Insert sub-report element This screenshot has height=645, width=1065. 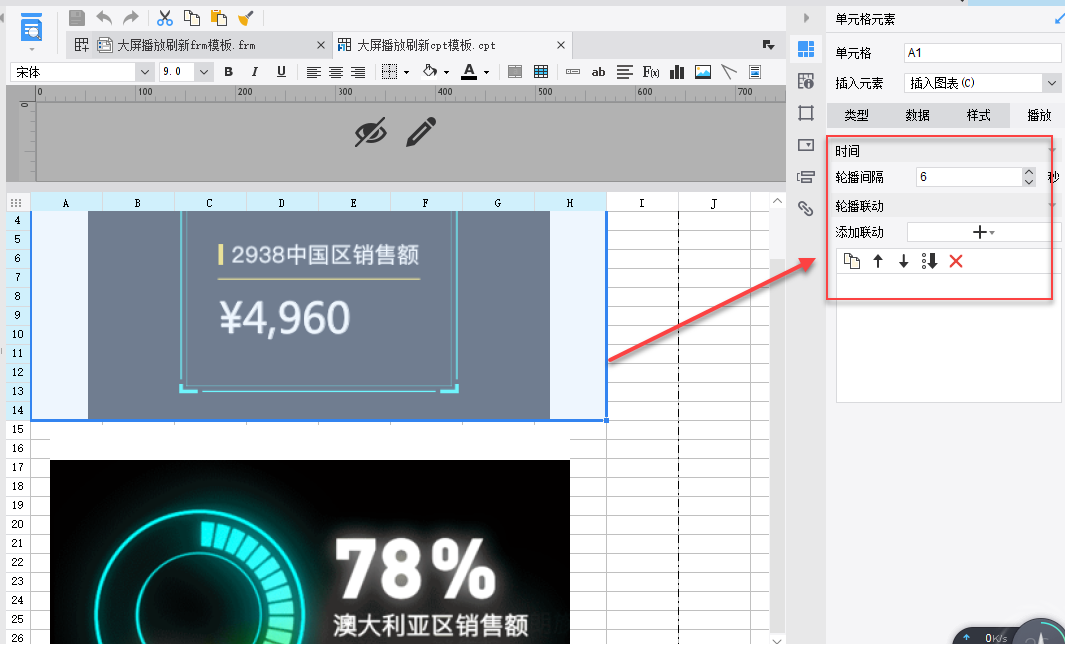[755, 72]
